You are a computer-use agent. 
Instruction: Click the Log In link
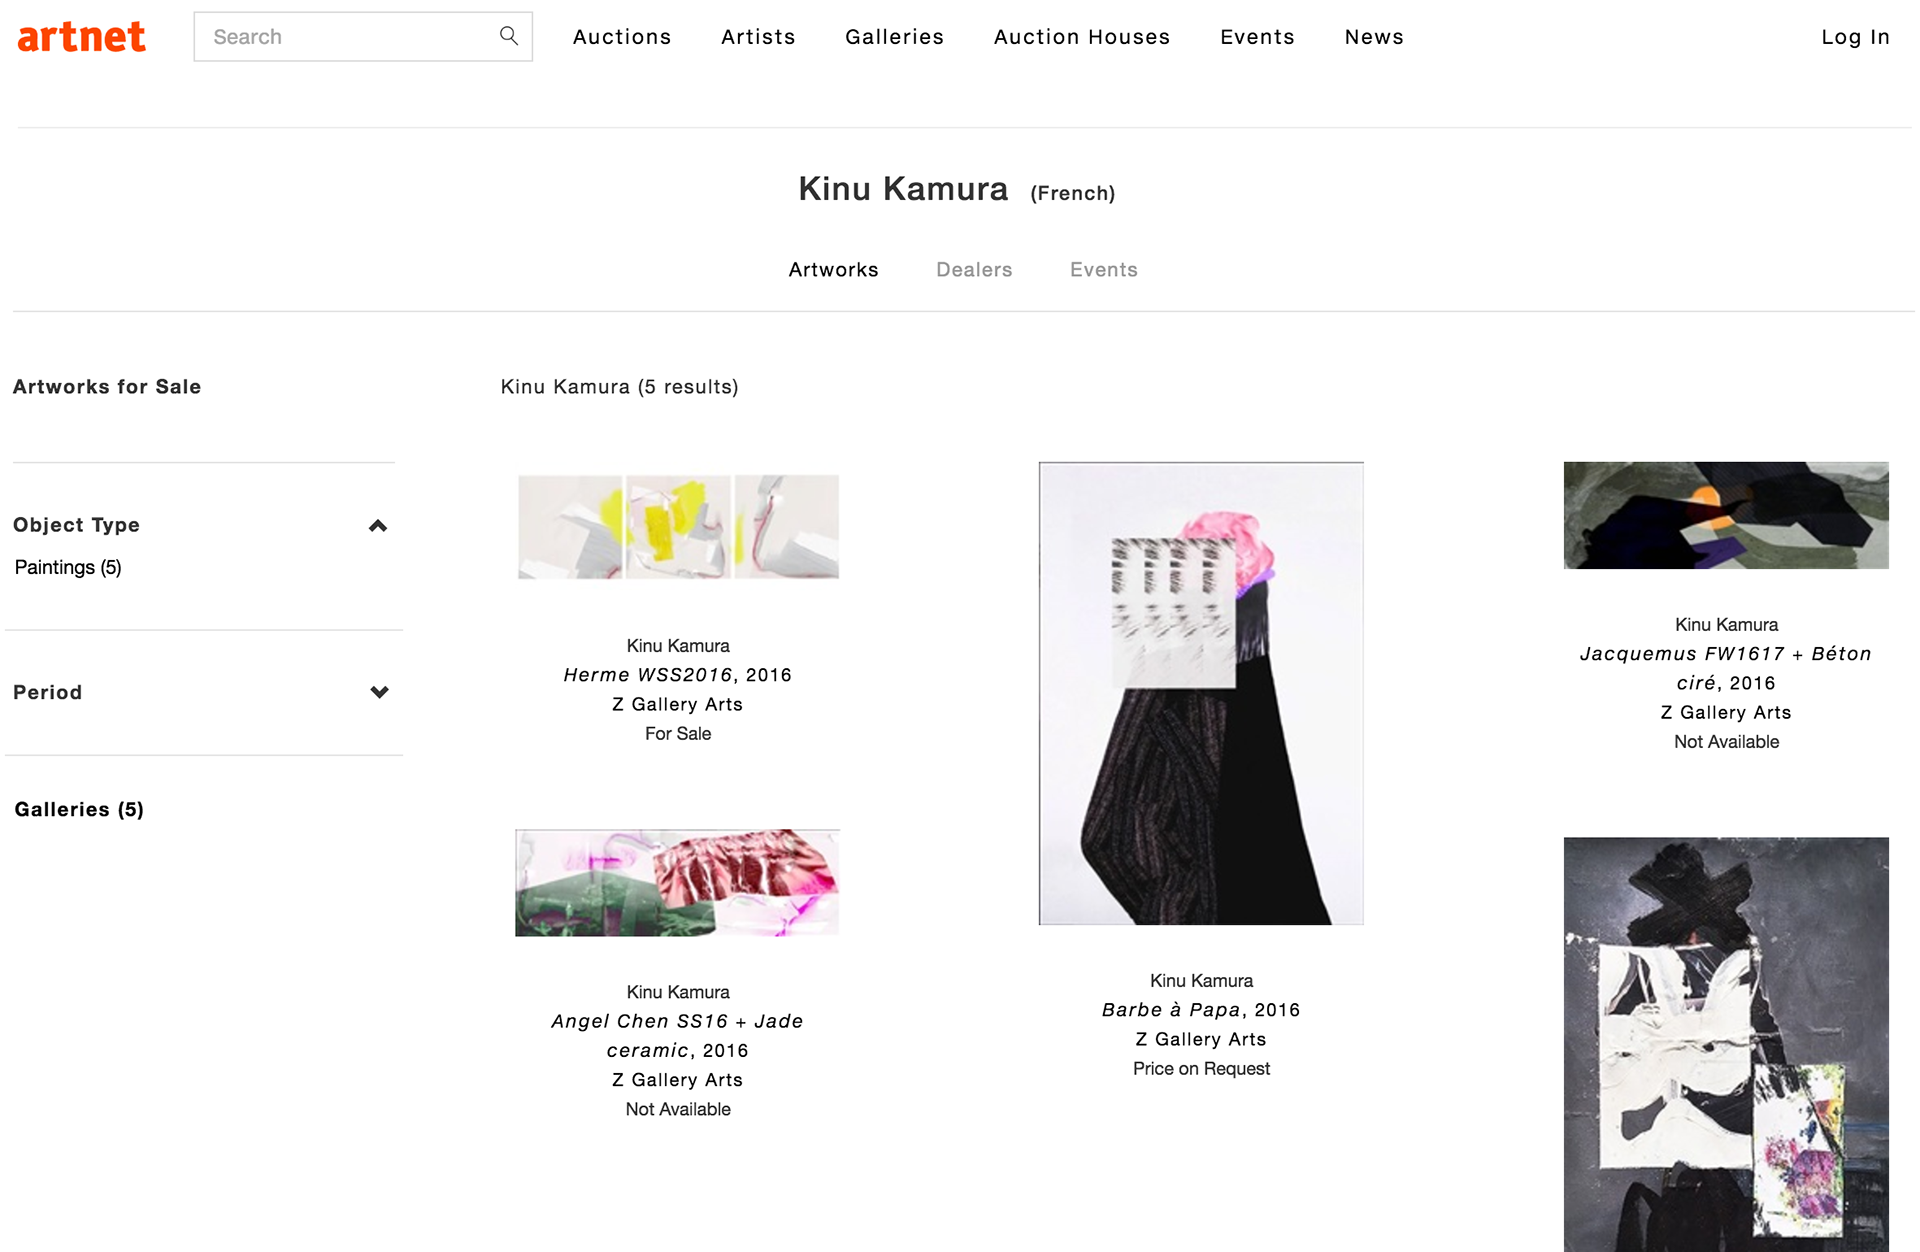(1855, 36)
